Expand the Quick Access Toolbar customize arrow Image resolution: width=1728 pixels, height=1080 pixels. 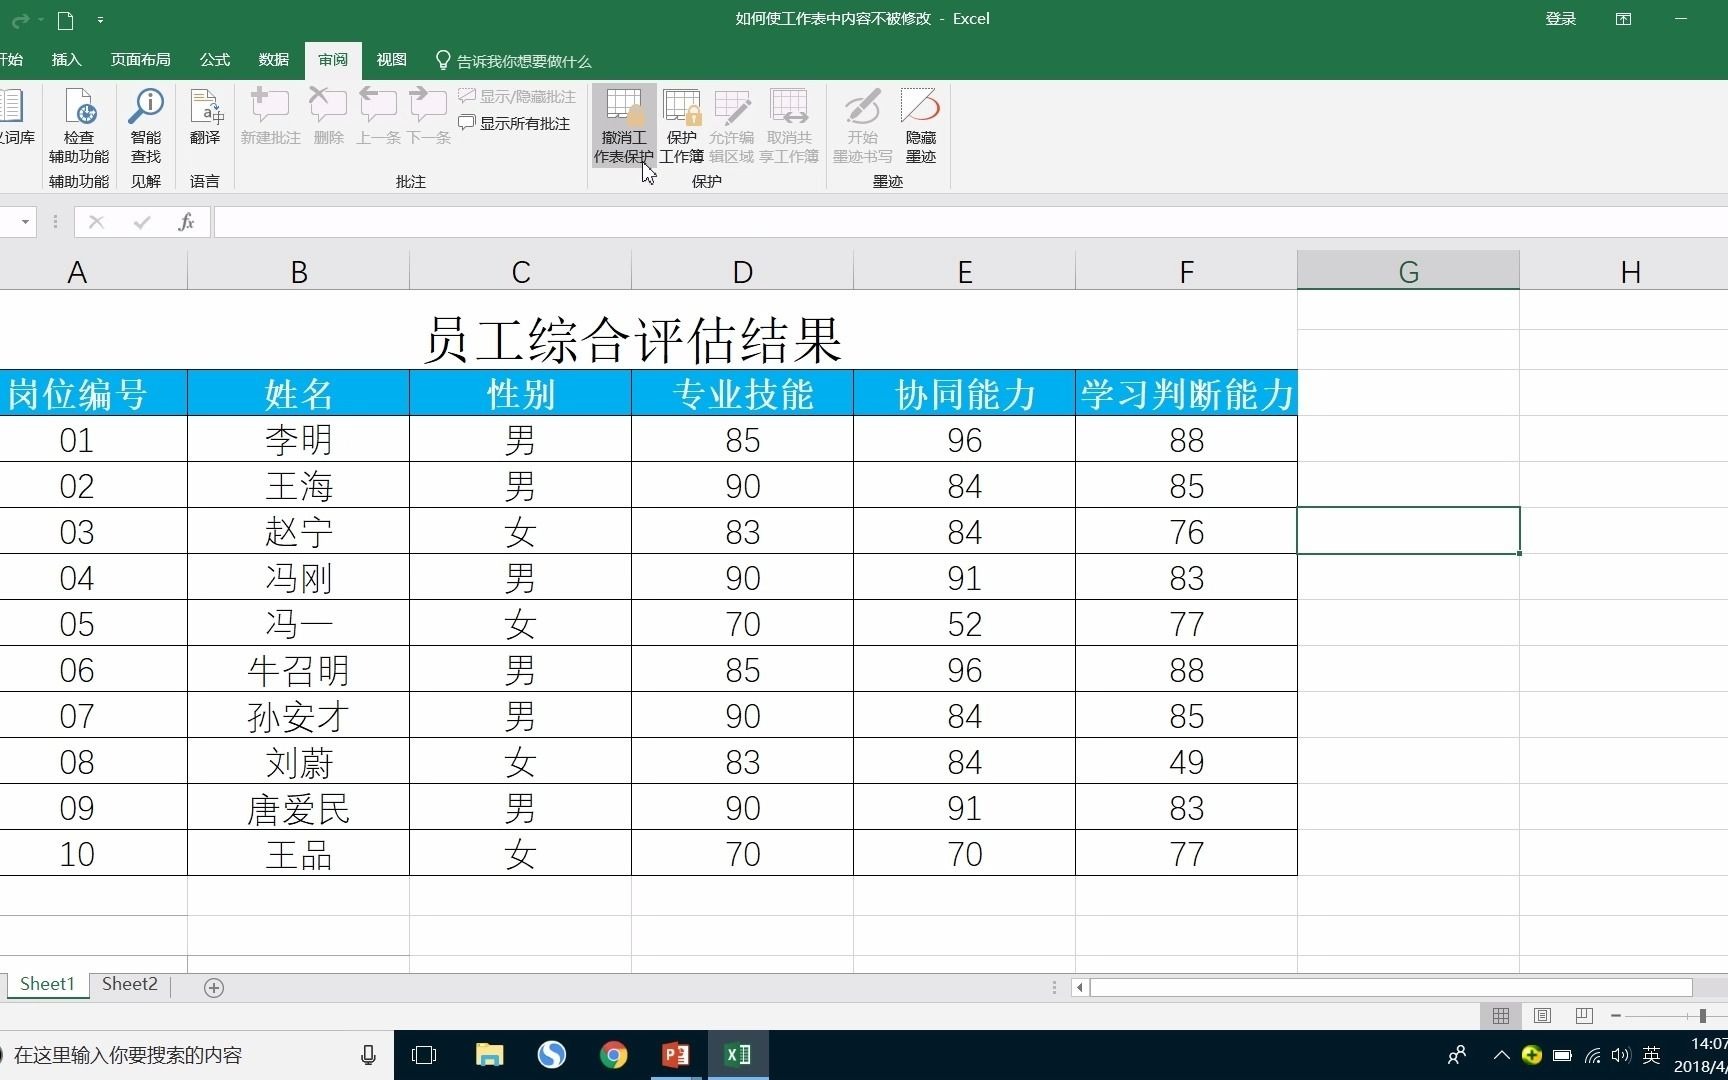tap(101, 19)
